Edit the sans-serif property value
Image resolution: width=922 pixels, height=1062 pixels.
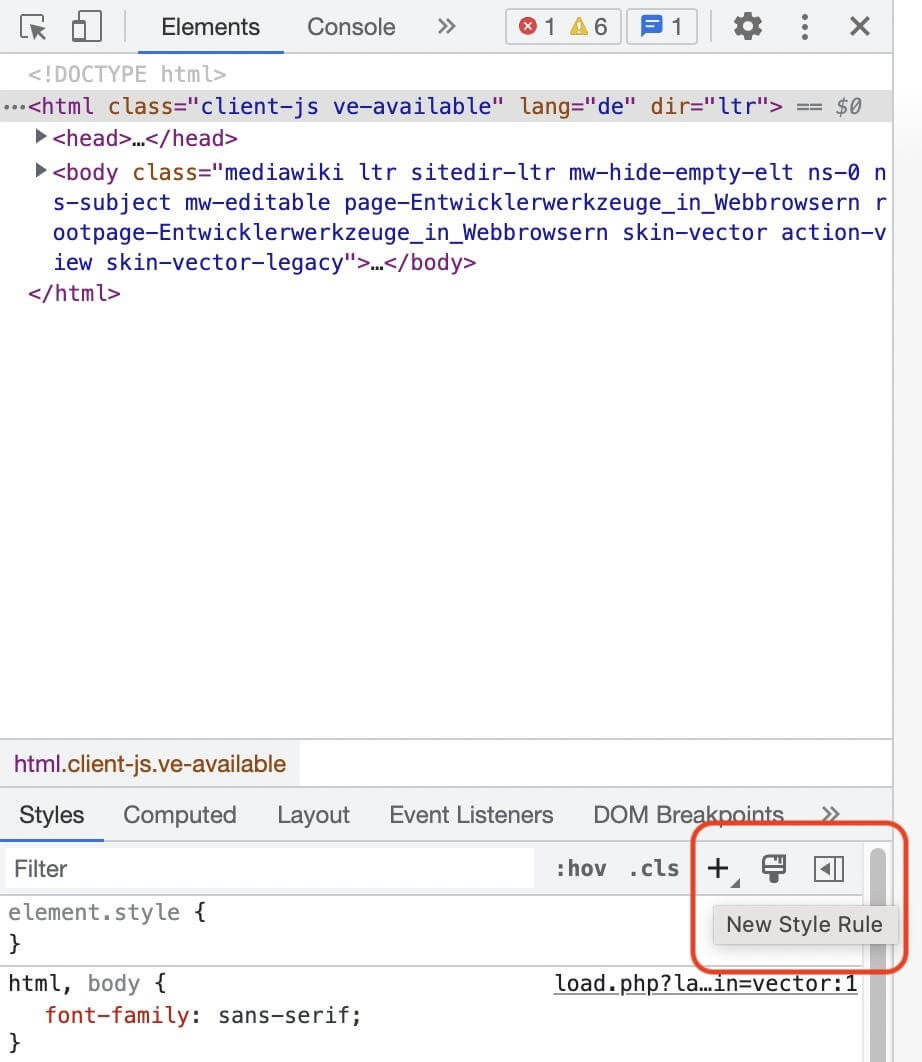[284, 1015]
